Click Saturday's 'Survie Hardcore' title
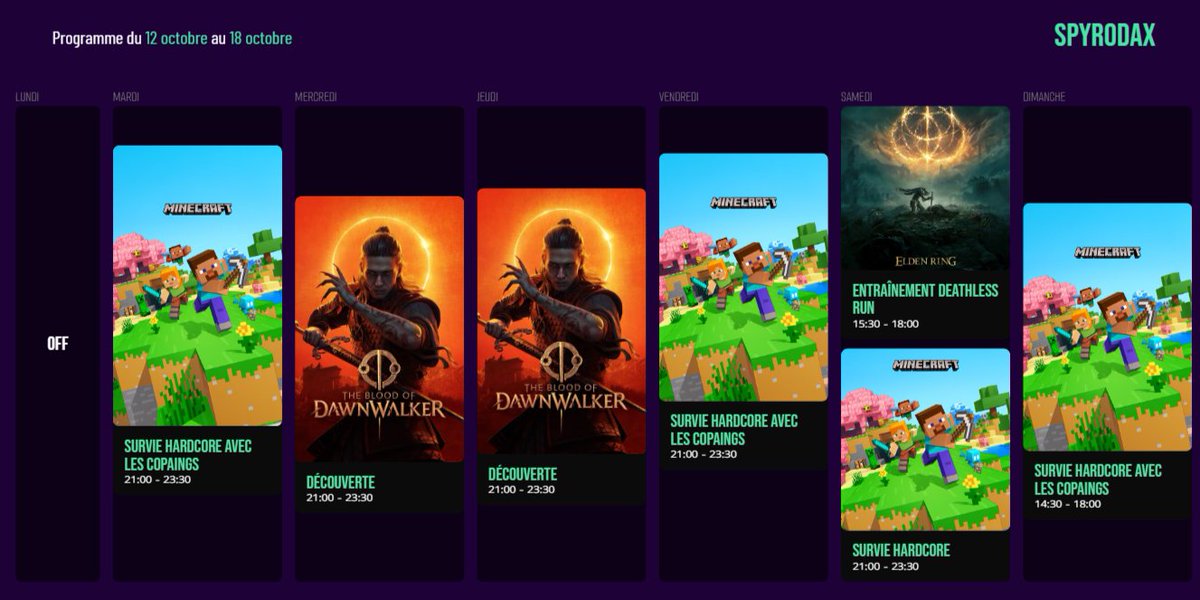The width and height of the screenshot is (1200, 600). pyautogui.click(x=901, y=551)
